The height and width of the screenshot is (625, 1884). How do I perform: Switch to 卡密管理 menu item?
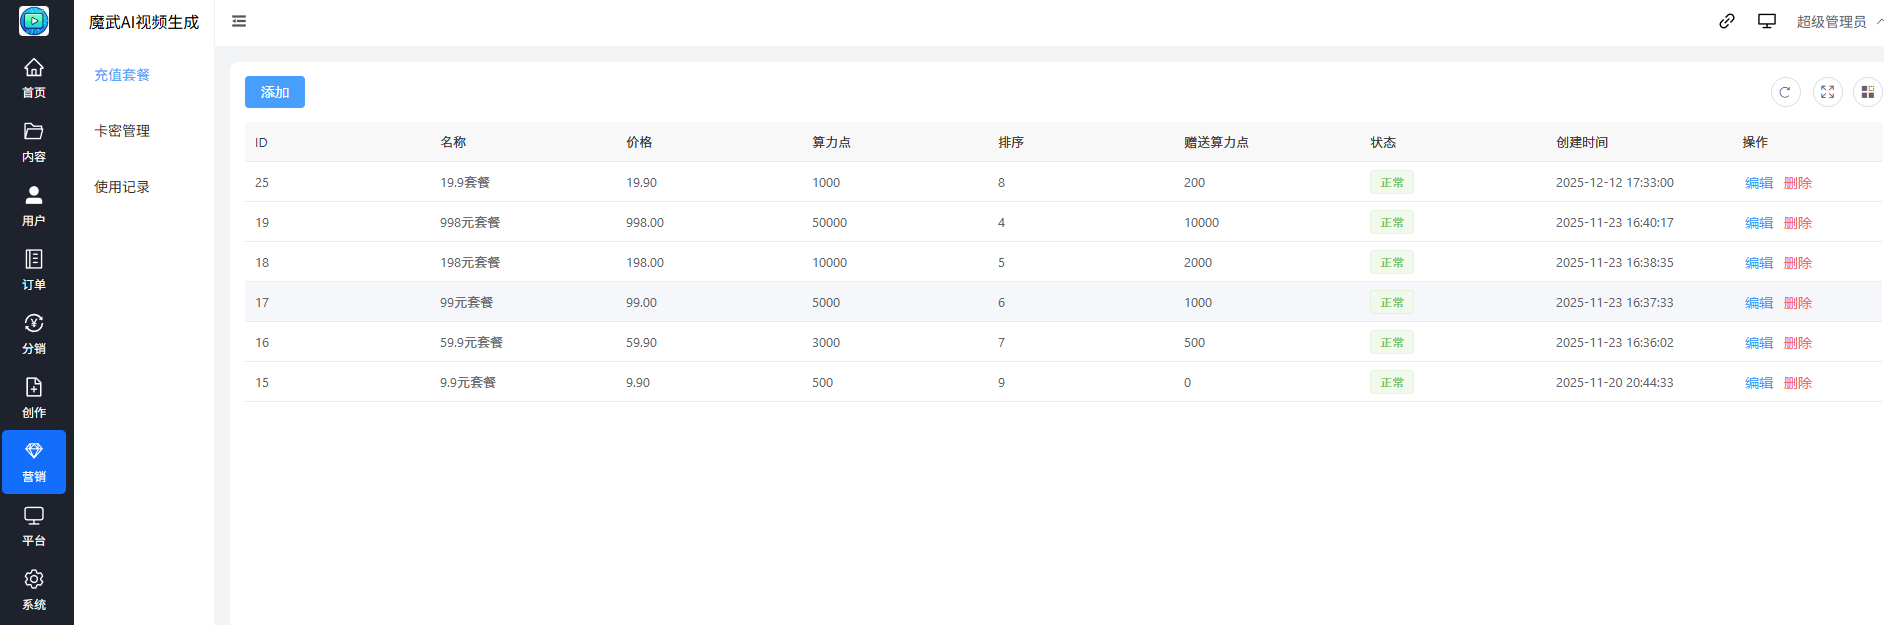click(x=122, y=131)
